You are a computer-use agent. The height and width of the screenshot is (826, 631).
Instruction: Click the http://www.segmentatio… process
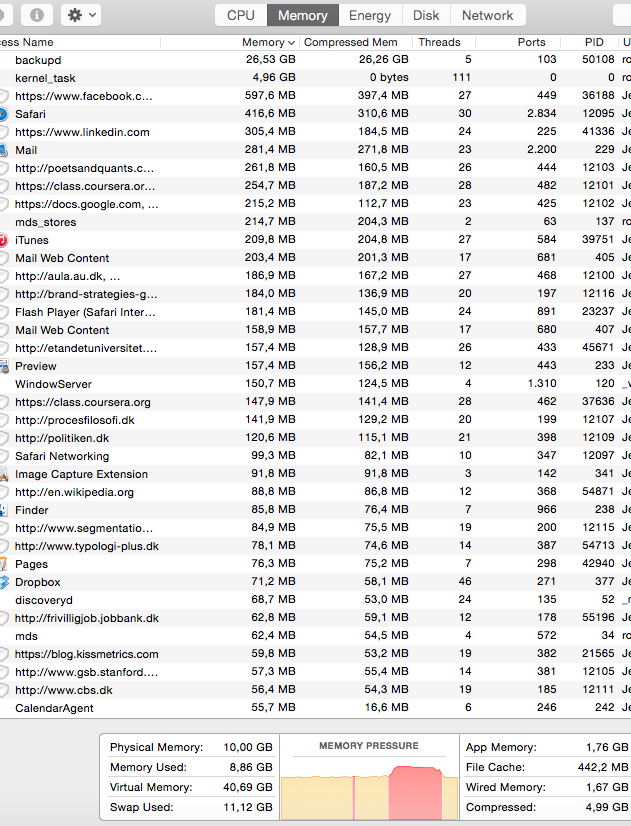pyautogui.click(x=316, y=528)
